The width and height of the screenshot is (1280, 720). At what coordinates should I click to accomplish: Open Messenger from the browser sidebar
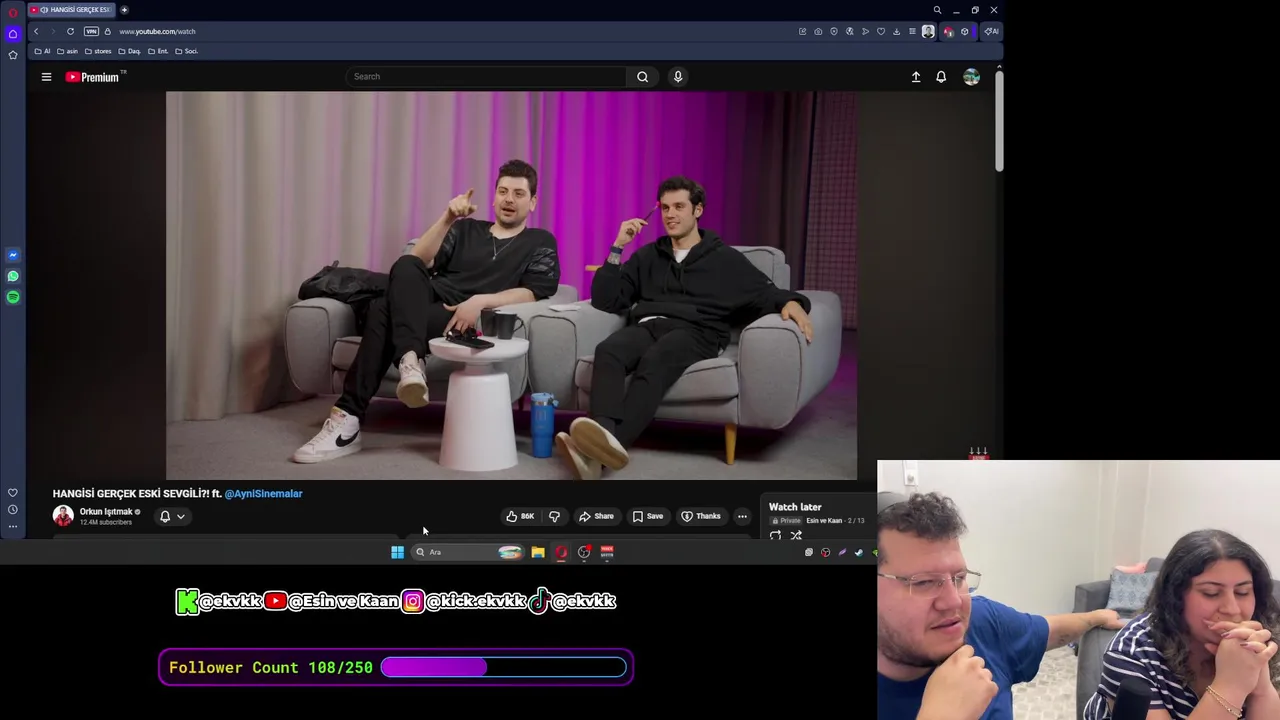pyautogui.click(x=13, y=255)
